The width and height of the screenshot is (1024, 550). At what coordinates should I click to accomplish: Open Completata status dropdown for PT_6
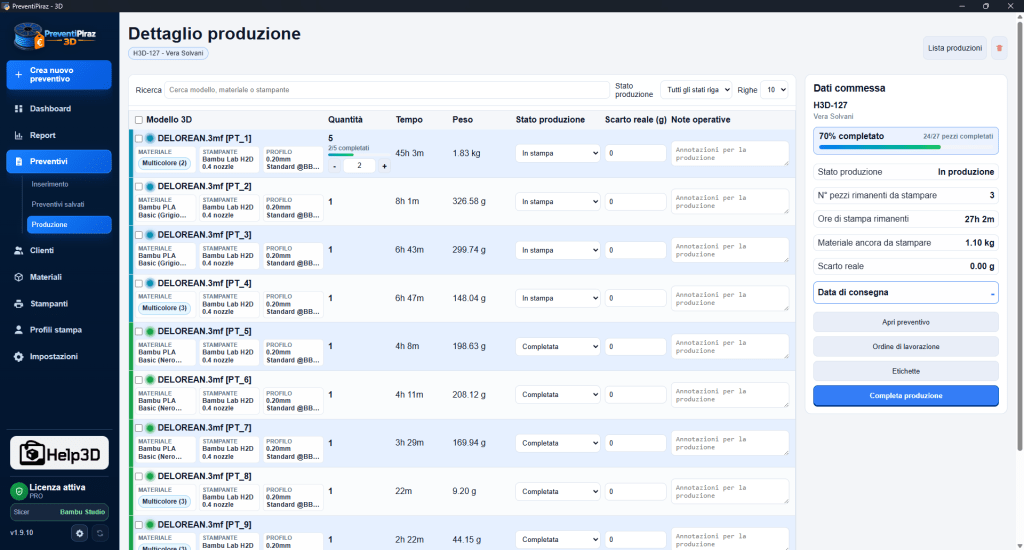pos(557,395)
